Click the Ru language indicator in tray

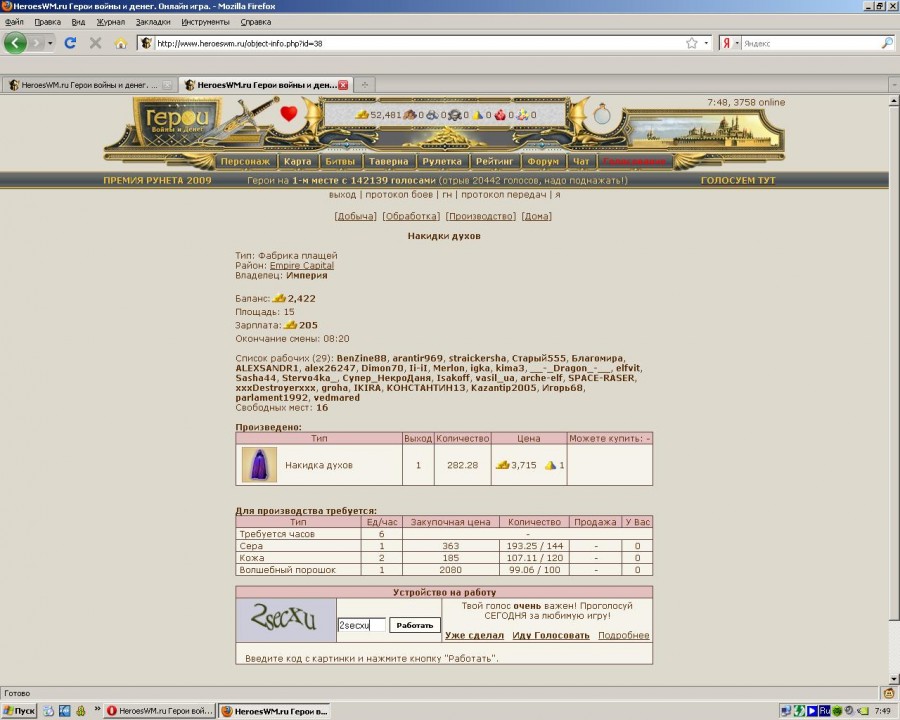pyautogui.click(x=825, y=711)
